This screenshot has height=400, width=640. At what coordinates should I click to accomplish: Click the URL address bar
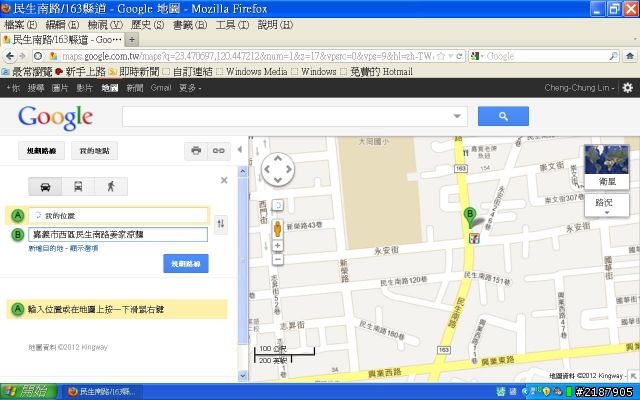(247, 56)
